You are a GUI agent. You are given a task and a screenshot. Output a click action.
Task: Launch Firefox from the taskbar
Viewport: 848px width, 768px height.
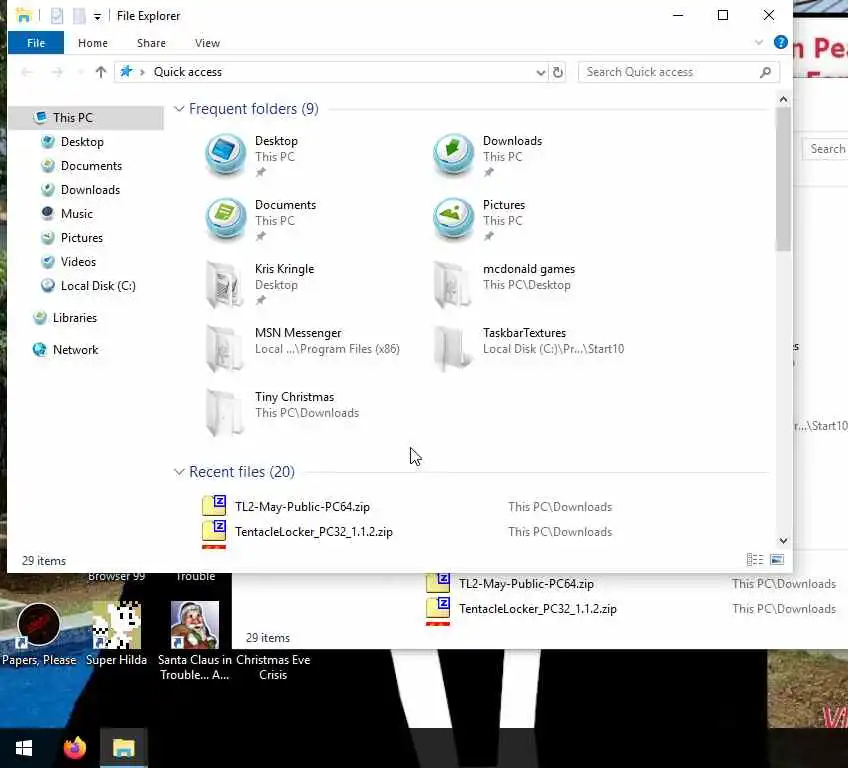75,749
